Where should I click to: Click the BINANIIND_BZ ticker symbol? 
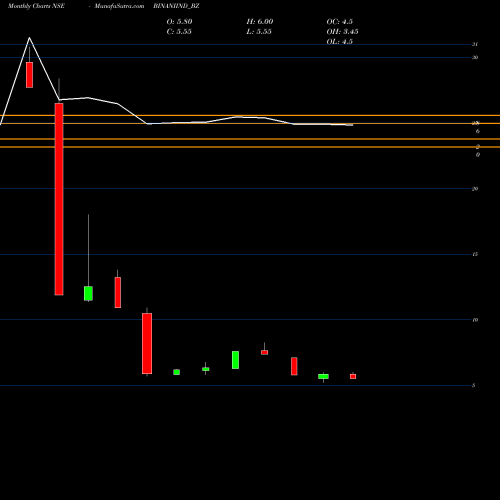(x=176, y=6)
